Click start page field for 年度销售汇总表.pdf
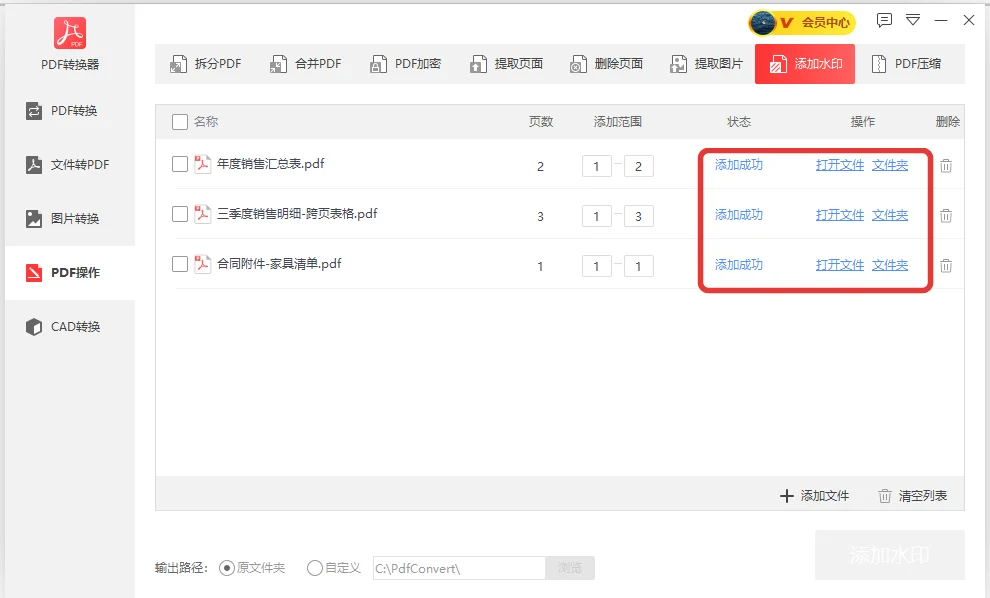The width and height of the screenshot is (990, 598). pos(597,166)
